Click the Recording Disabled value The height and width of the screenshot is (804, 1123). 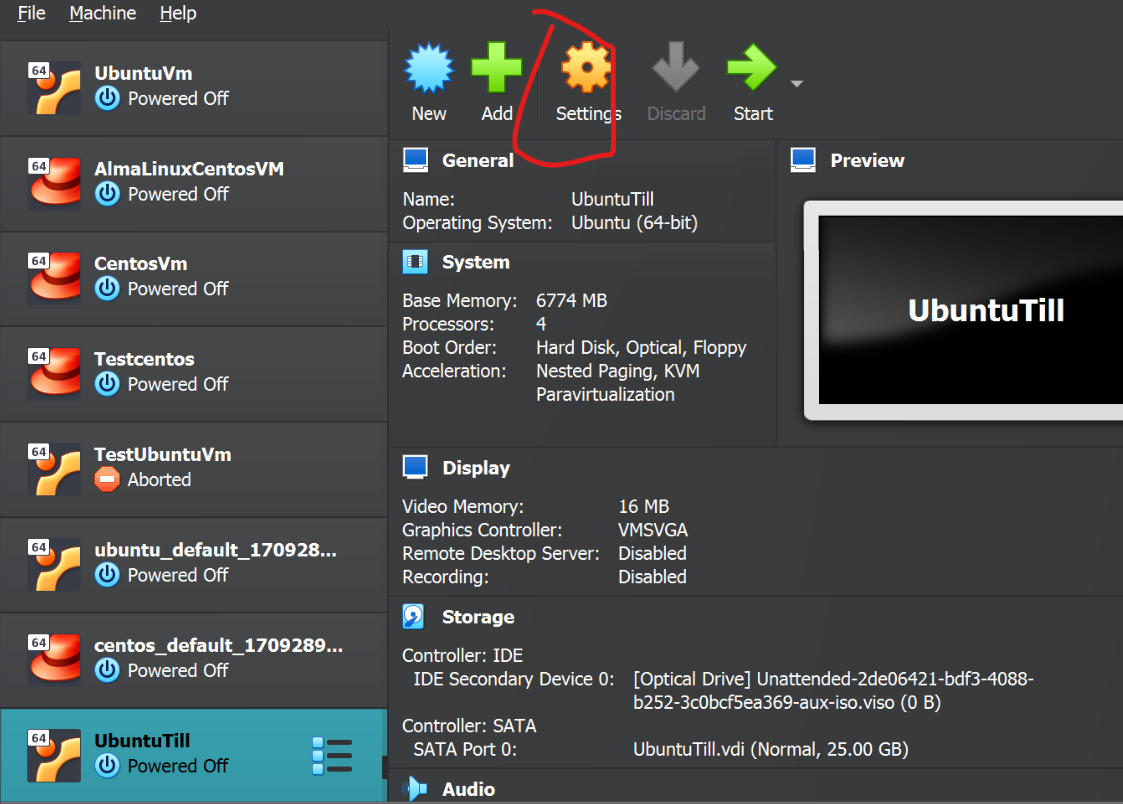click(x=652, y=577)
